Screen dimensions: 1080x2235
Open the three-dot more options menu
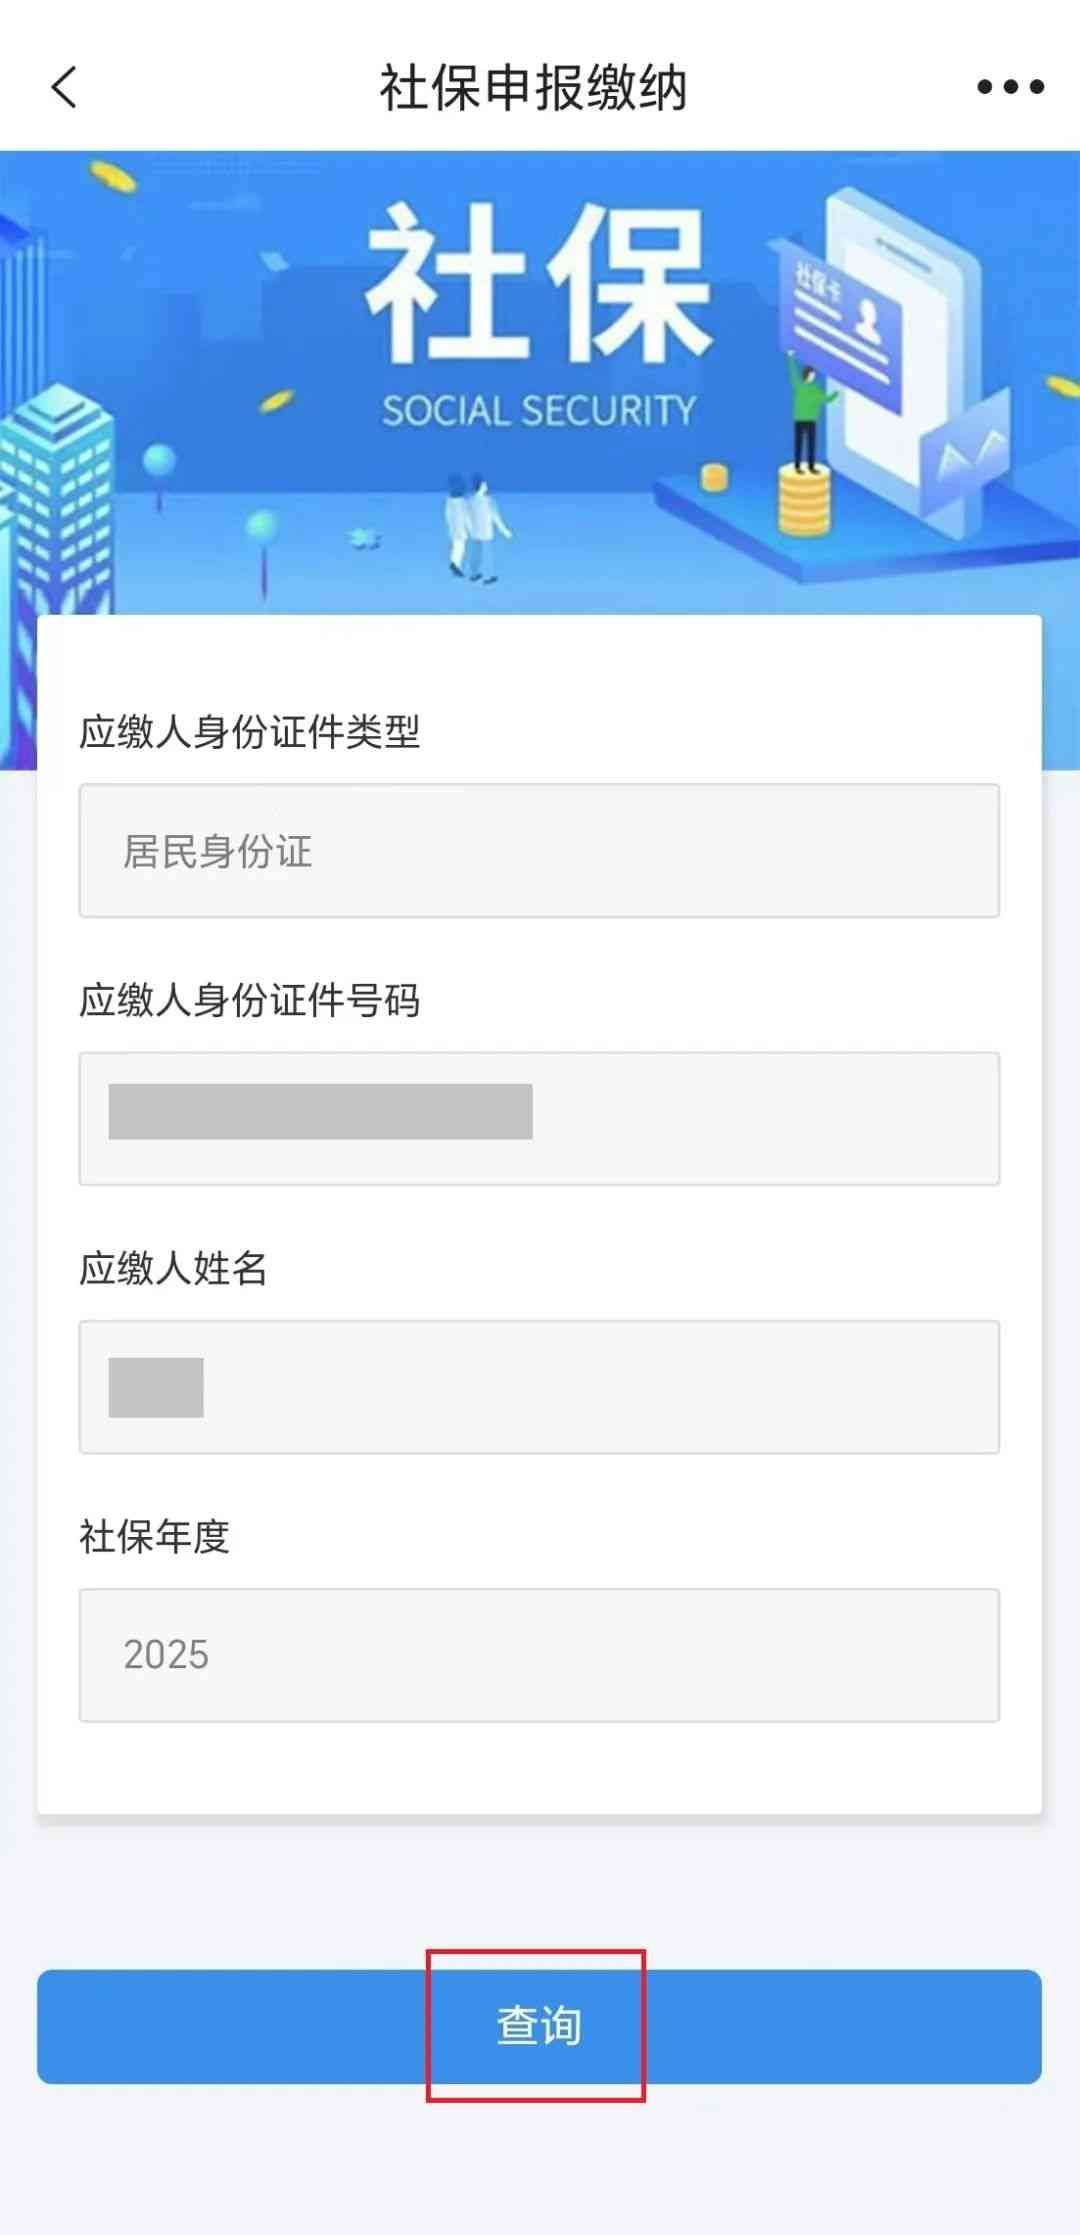[x=1010, y=87]
